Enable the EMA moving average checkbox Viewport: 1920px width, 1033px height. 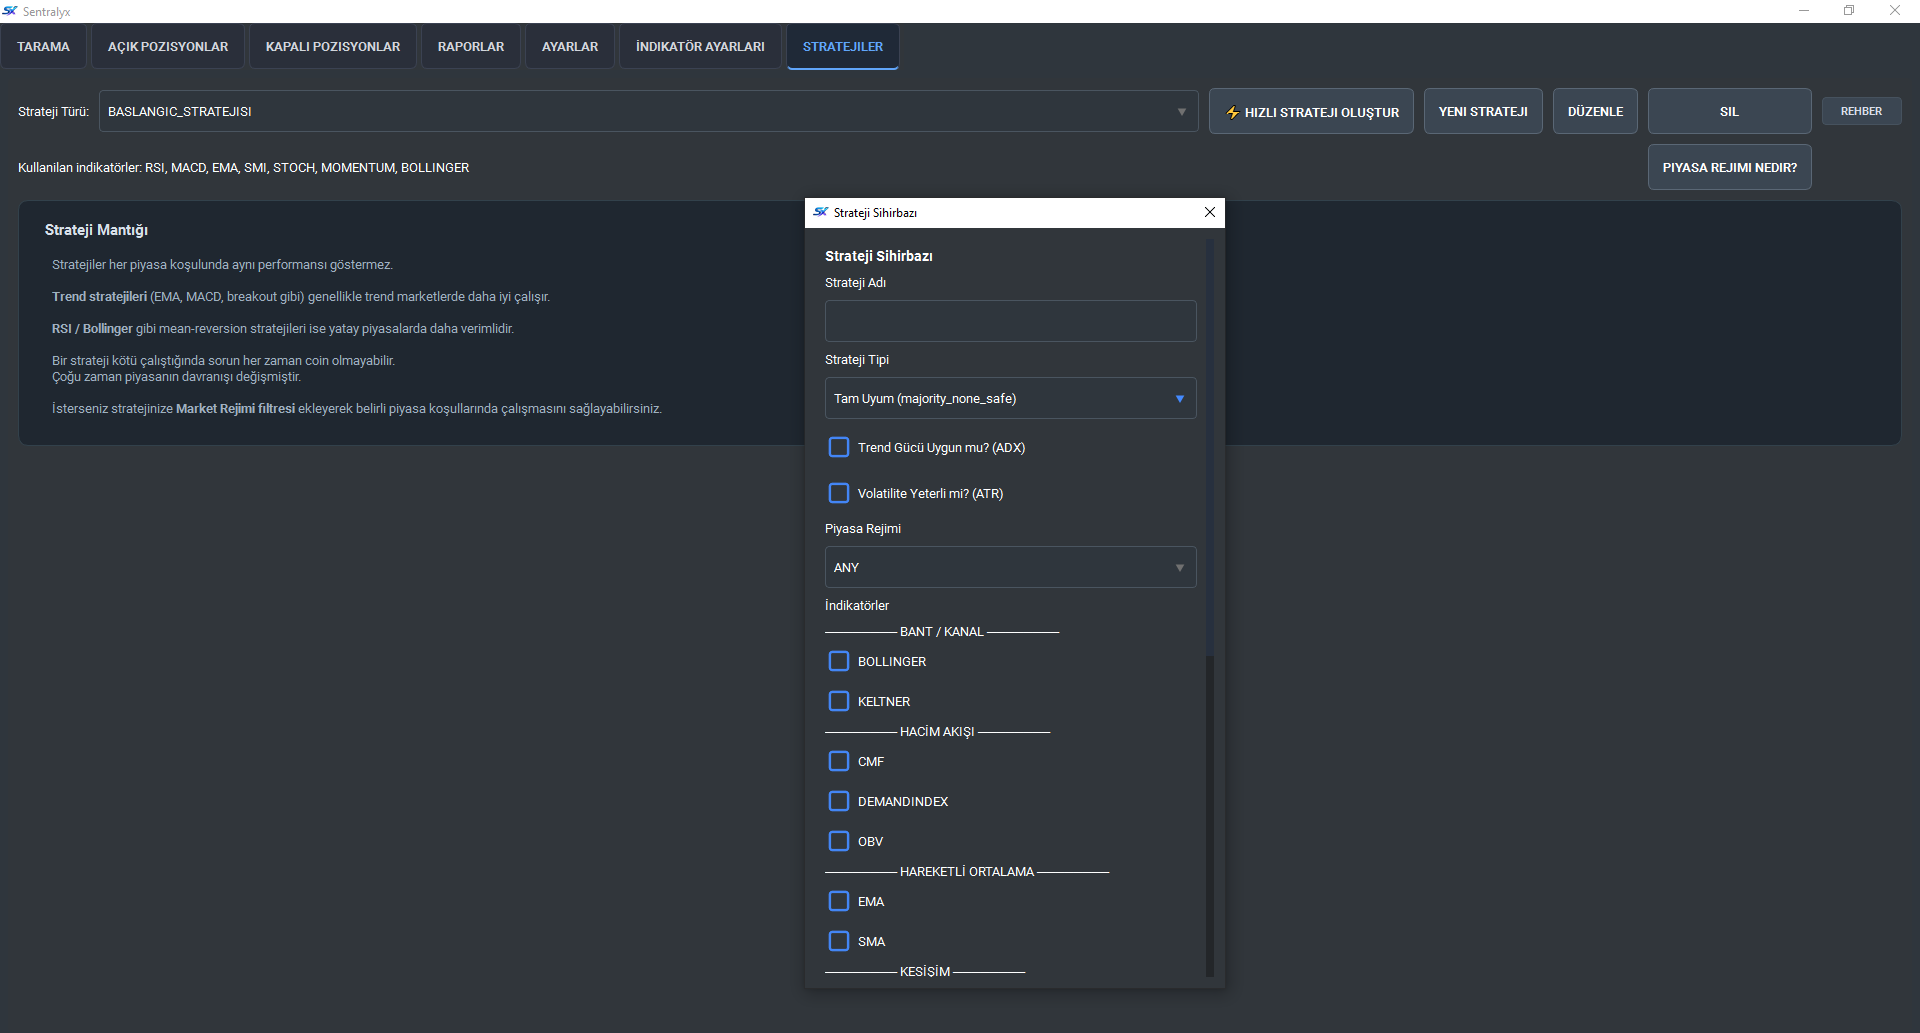click(839, 901)
